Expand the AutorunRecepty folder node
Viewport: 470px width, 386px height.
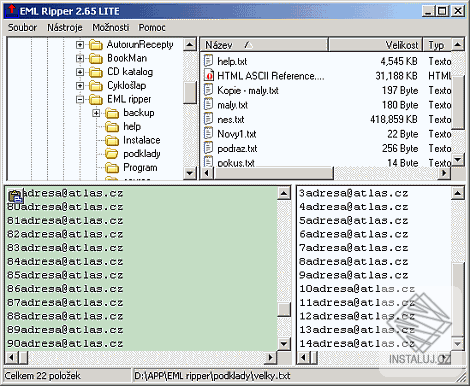click(80, 45)
